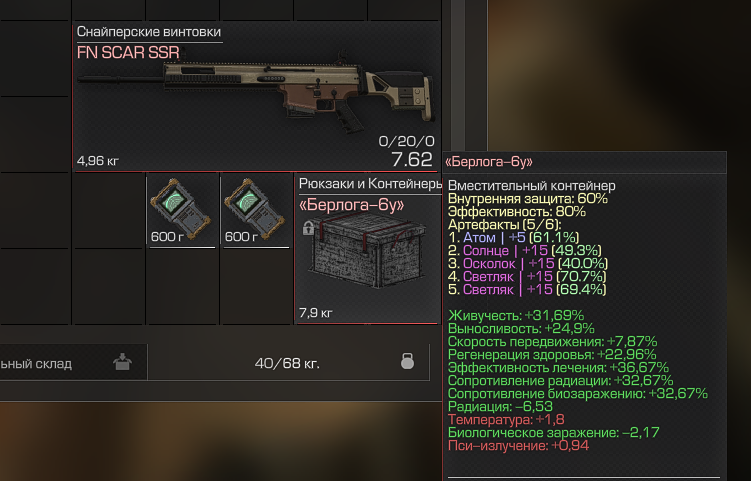Click the «Берлога-6у» tooltip title
The image size is (751, 481).
489,162
